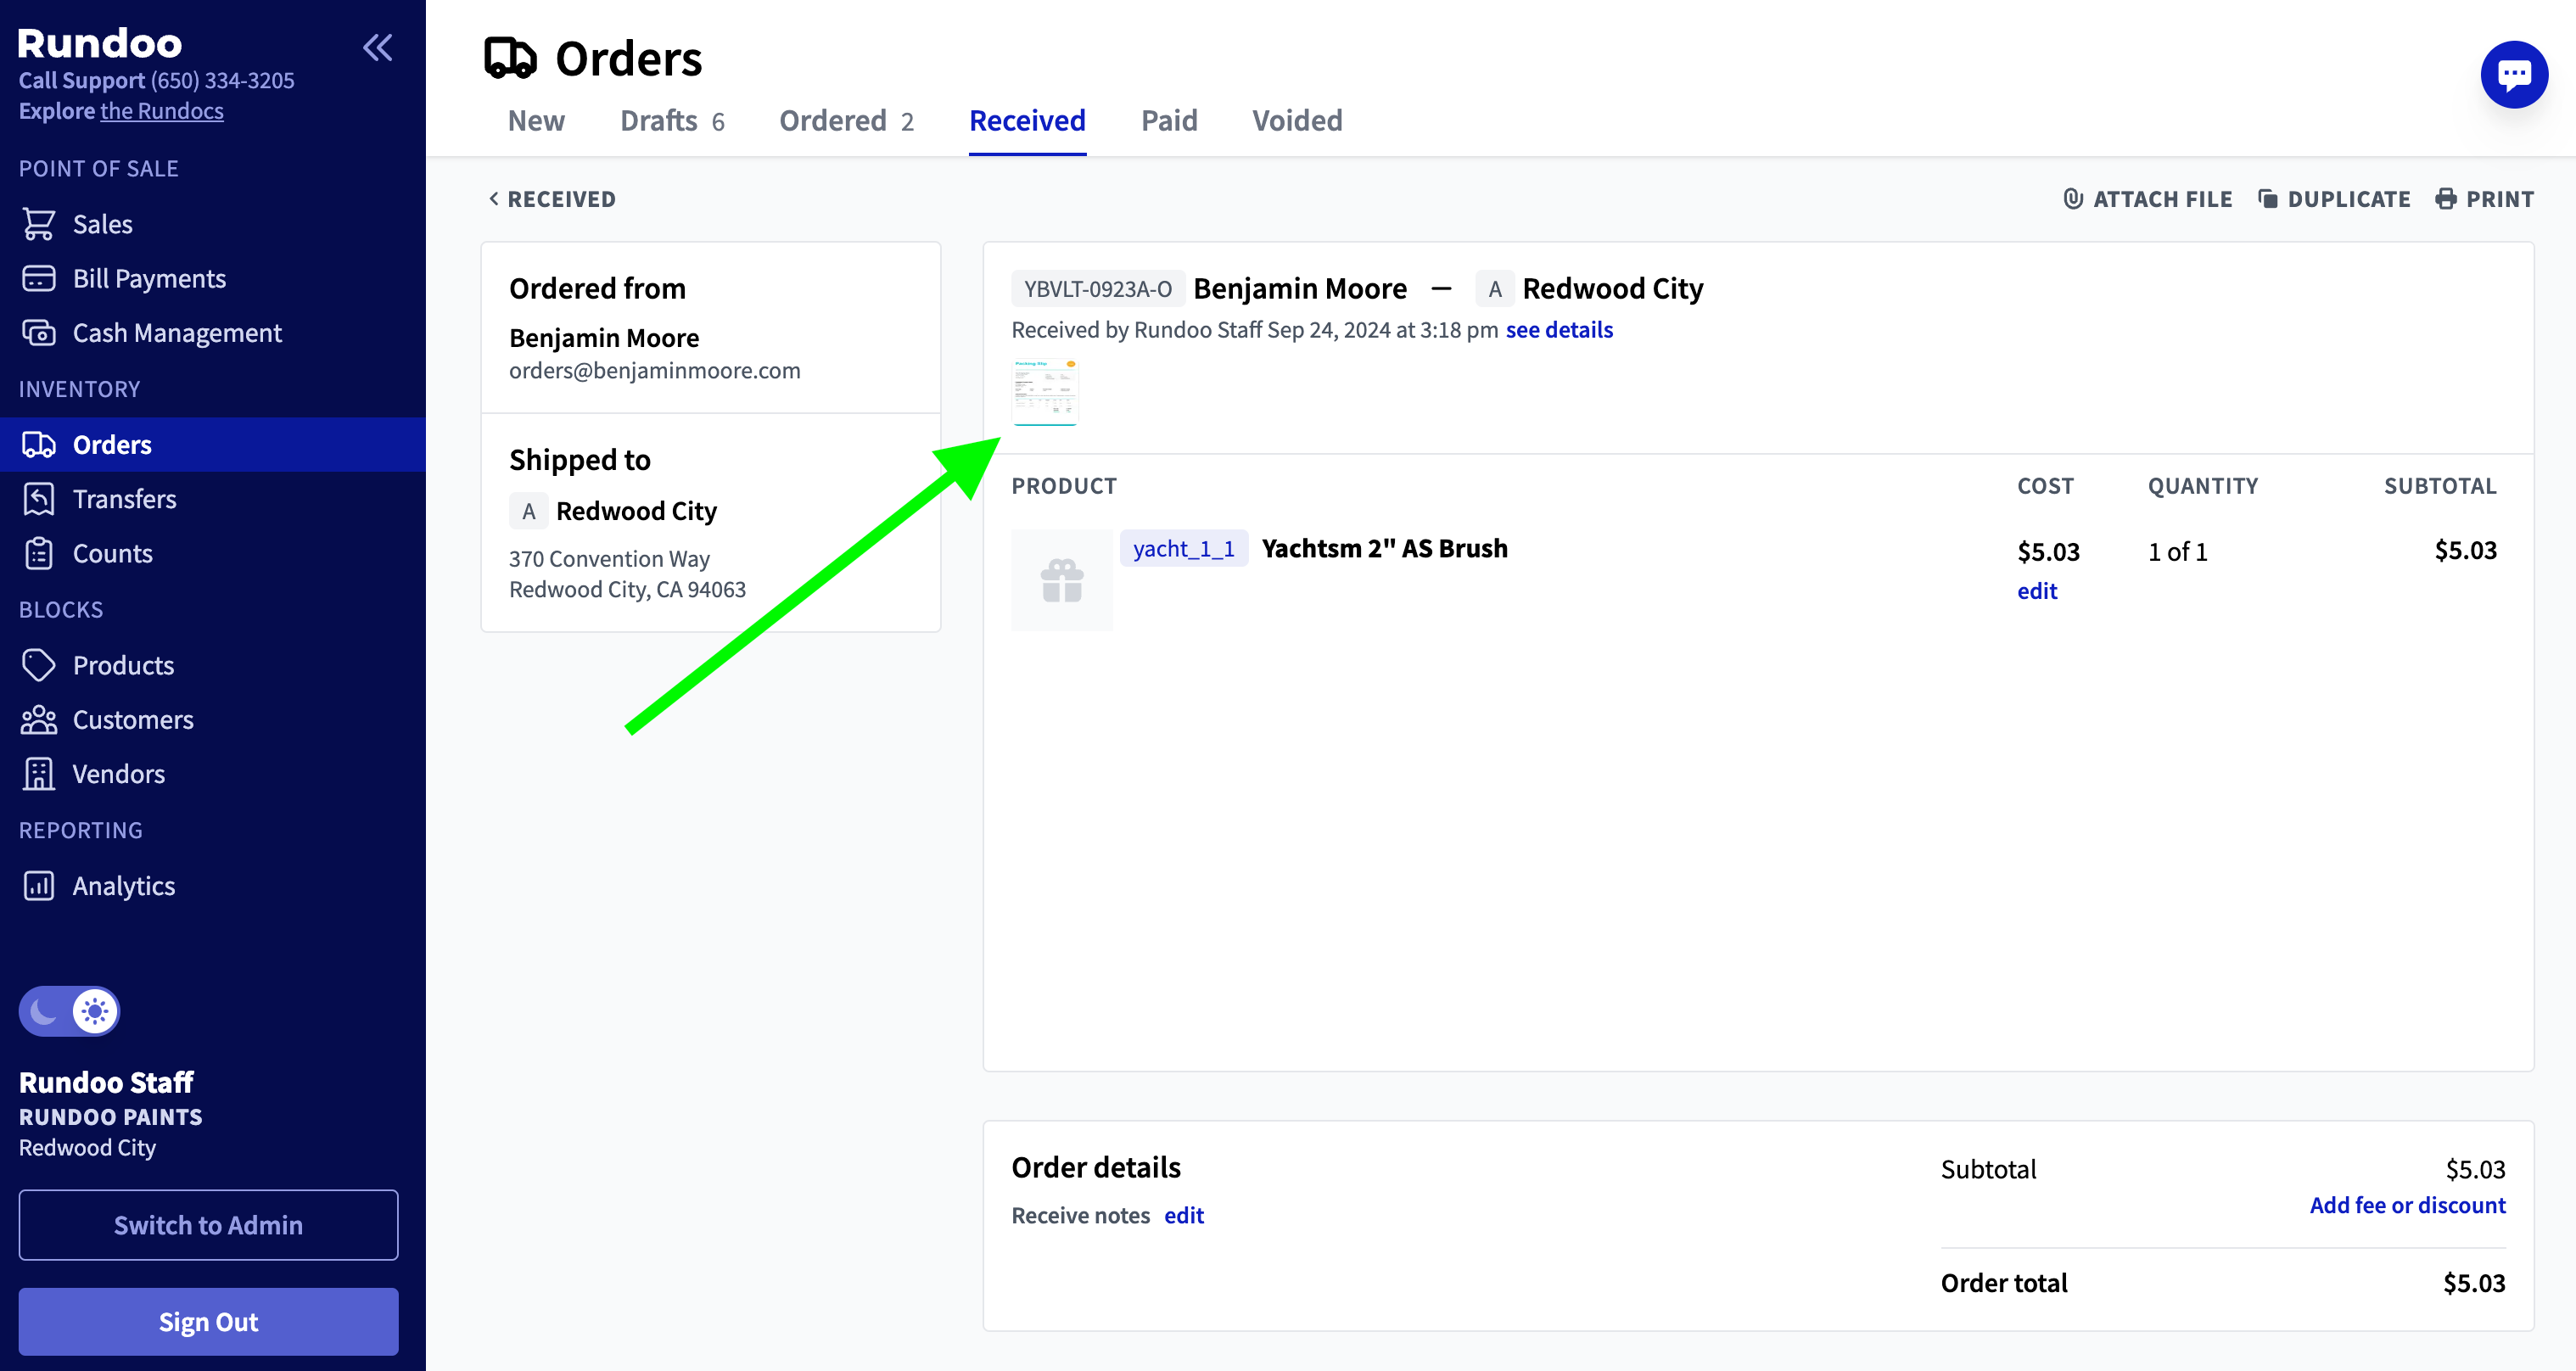Click the Cash Management icon
Image resolution: width=2576 pixels, height=1371 pixels.
click(x=38, y=332)
